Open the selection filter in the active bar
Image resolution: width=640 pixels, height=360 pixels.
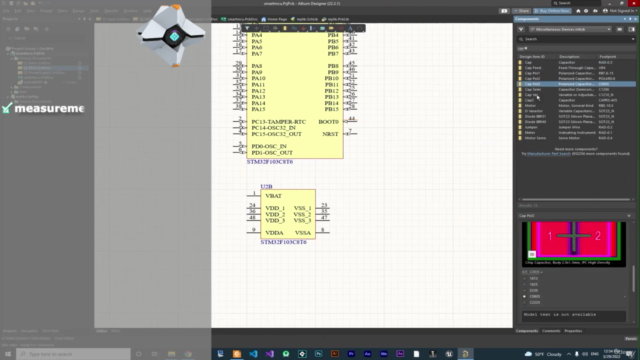(247, 28)
